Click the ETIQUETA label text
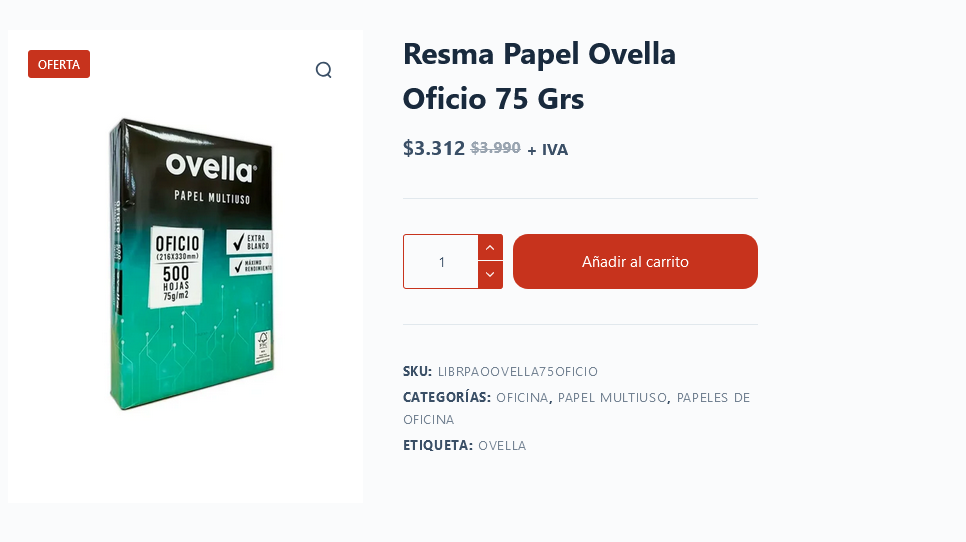 [438, 445]
